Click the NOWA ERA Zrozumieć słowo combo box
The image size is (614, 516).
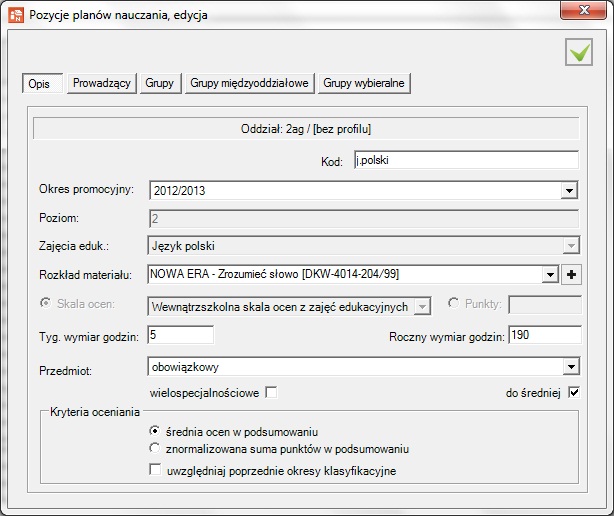353,274
